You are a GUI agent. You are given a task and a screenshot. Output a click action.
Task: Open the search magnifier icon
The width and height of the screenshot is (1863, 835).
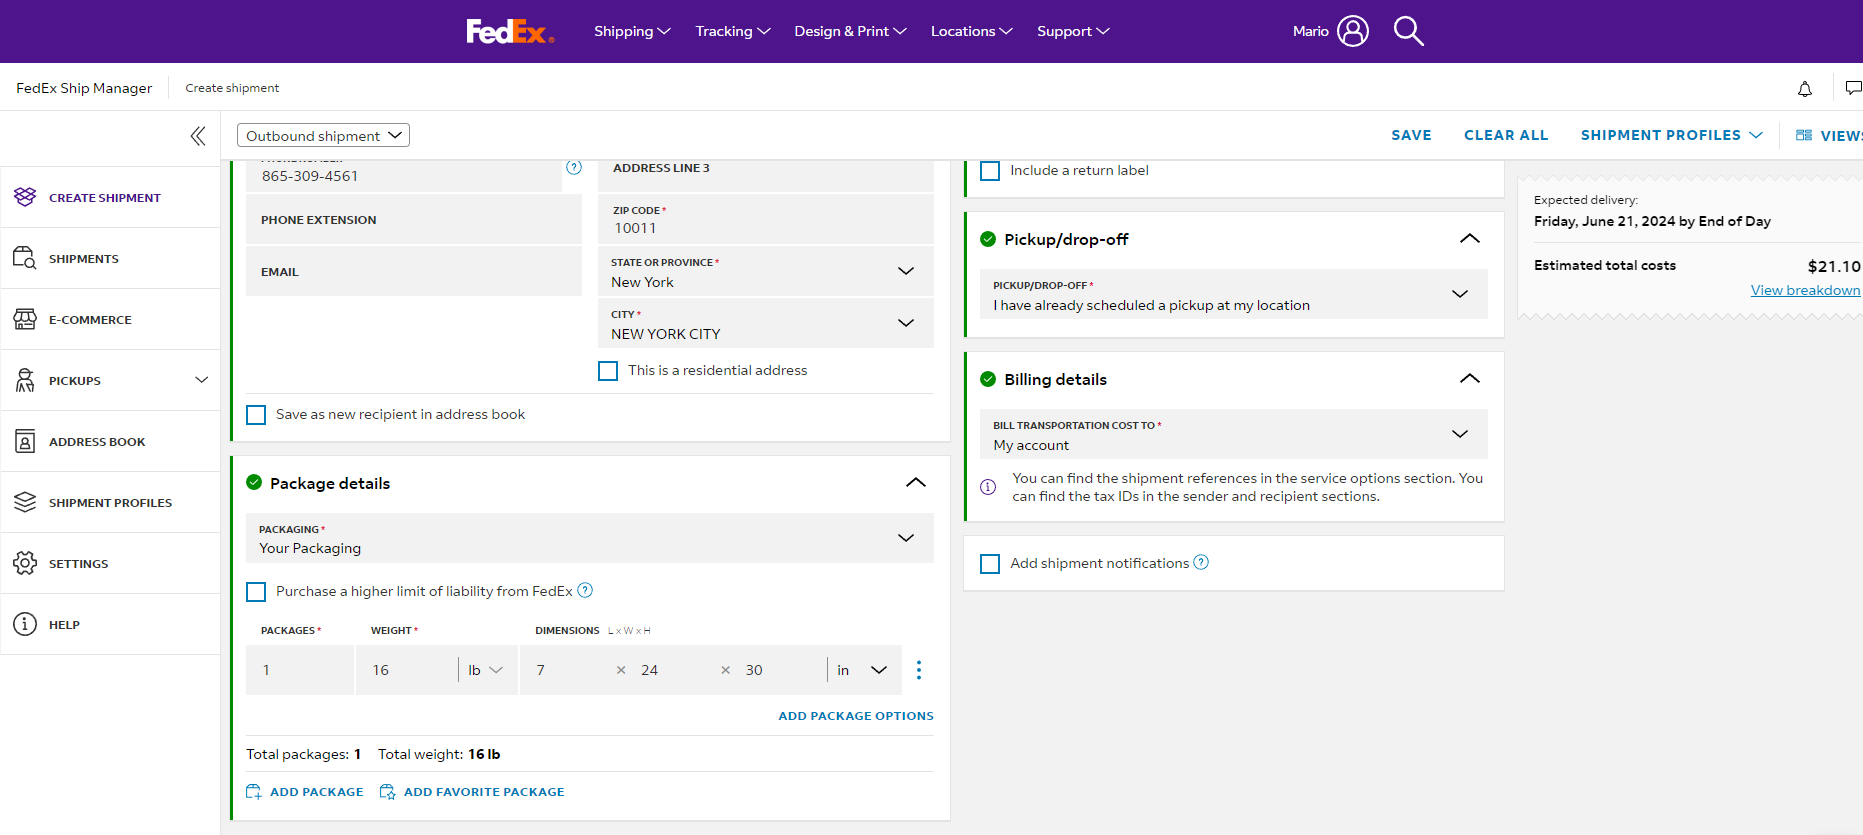(1408, 31)
